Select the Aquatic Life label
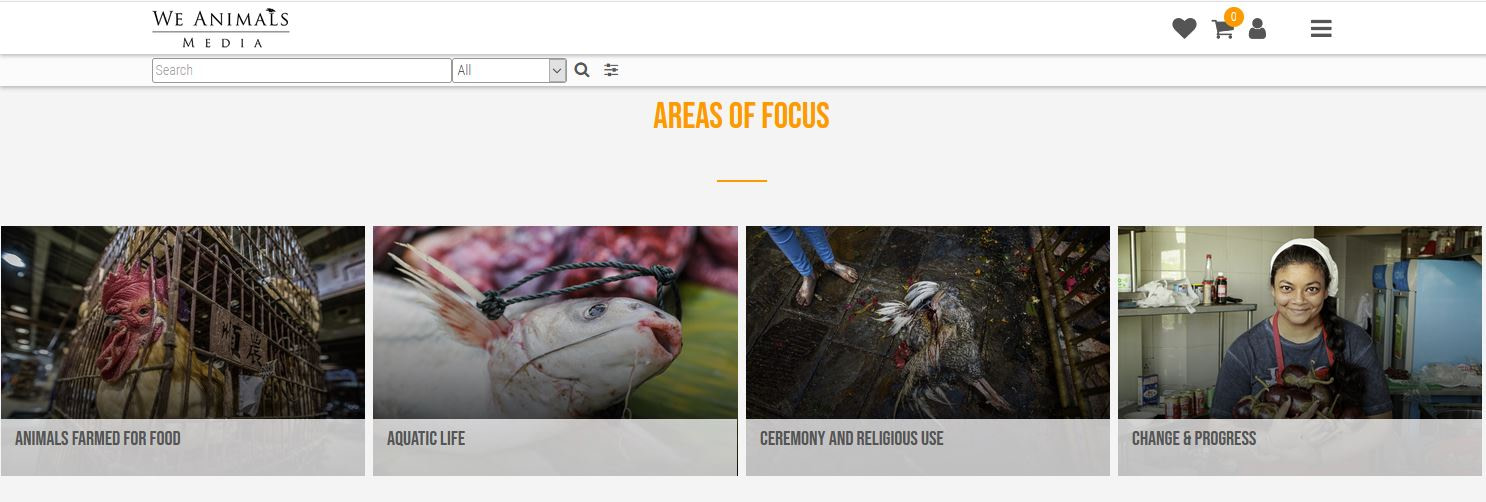The width and height of the screenshot is (1486, 502). click(426, 438)
